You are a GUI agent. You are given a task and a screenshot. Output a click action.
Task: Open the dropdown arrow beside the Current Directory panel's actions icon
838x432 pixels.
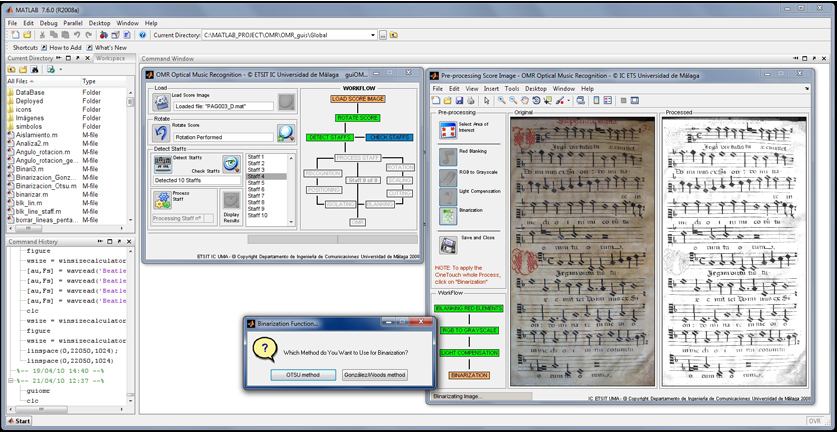[60, 70]
